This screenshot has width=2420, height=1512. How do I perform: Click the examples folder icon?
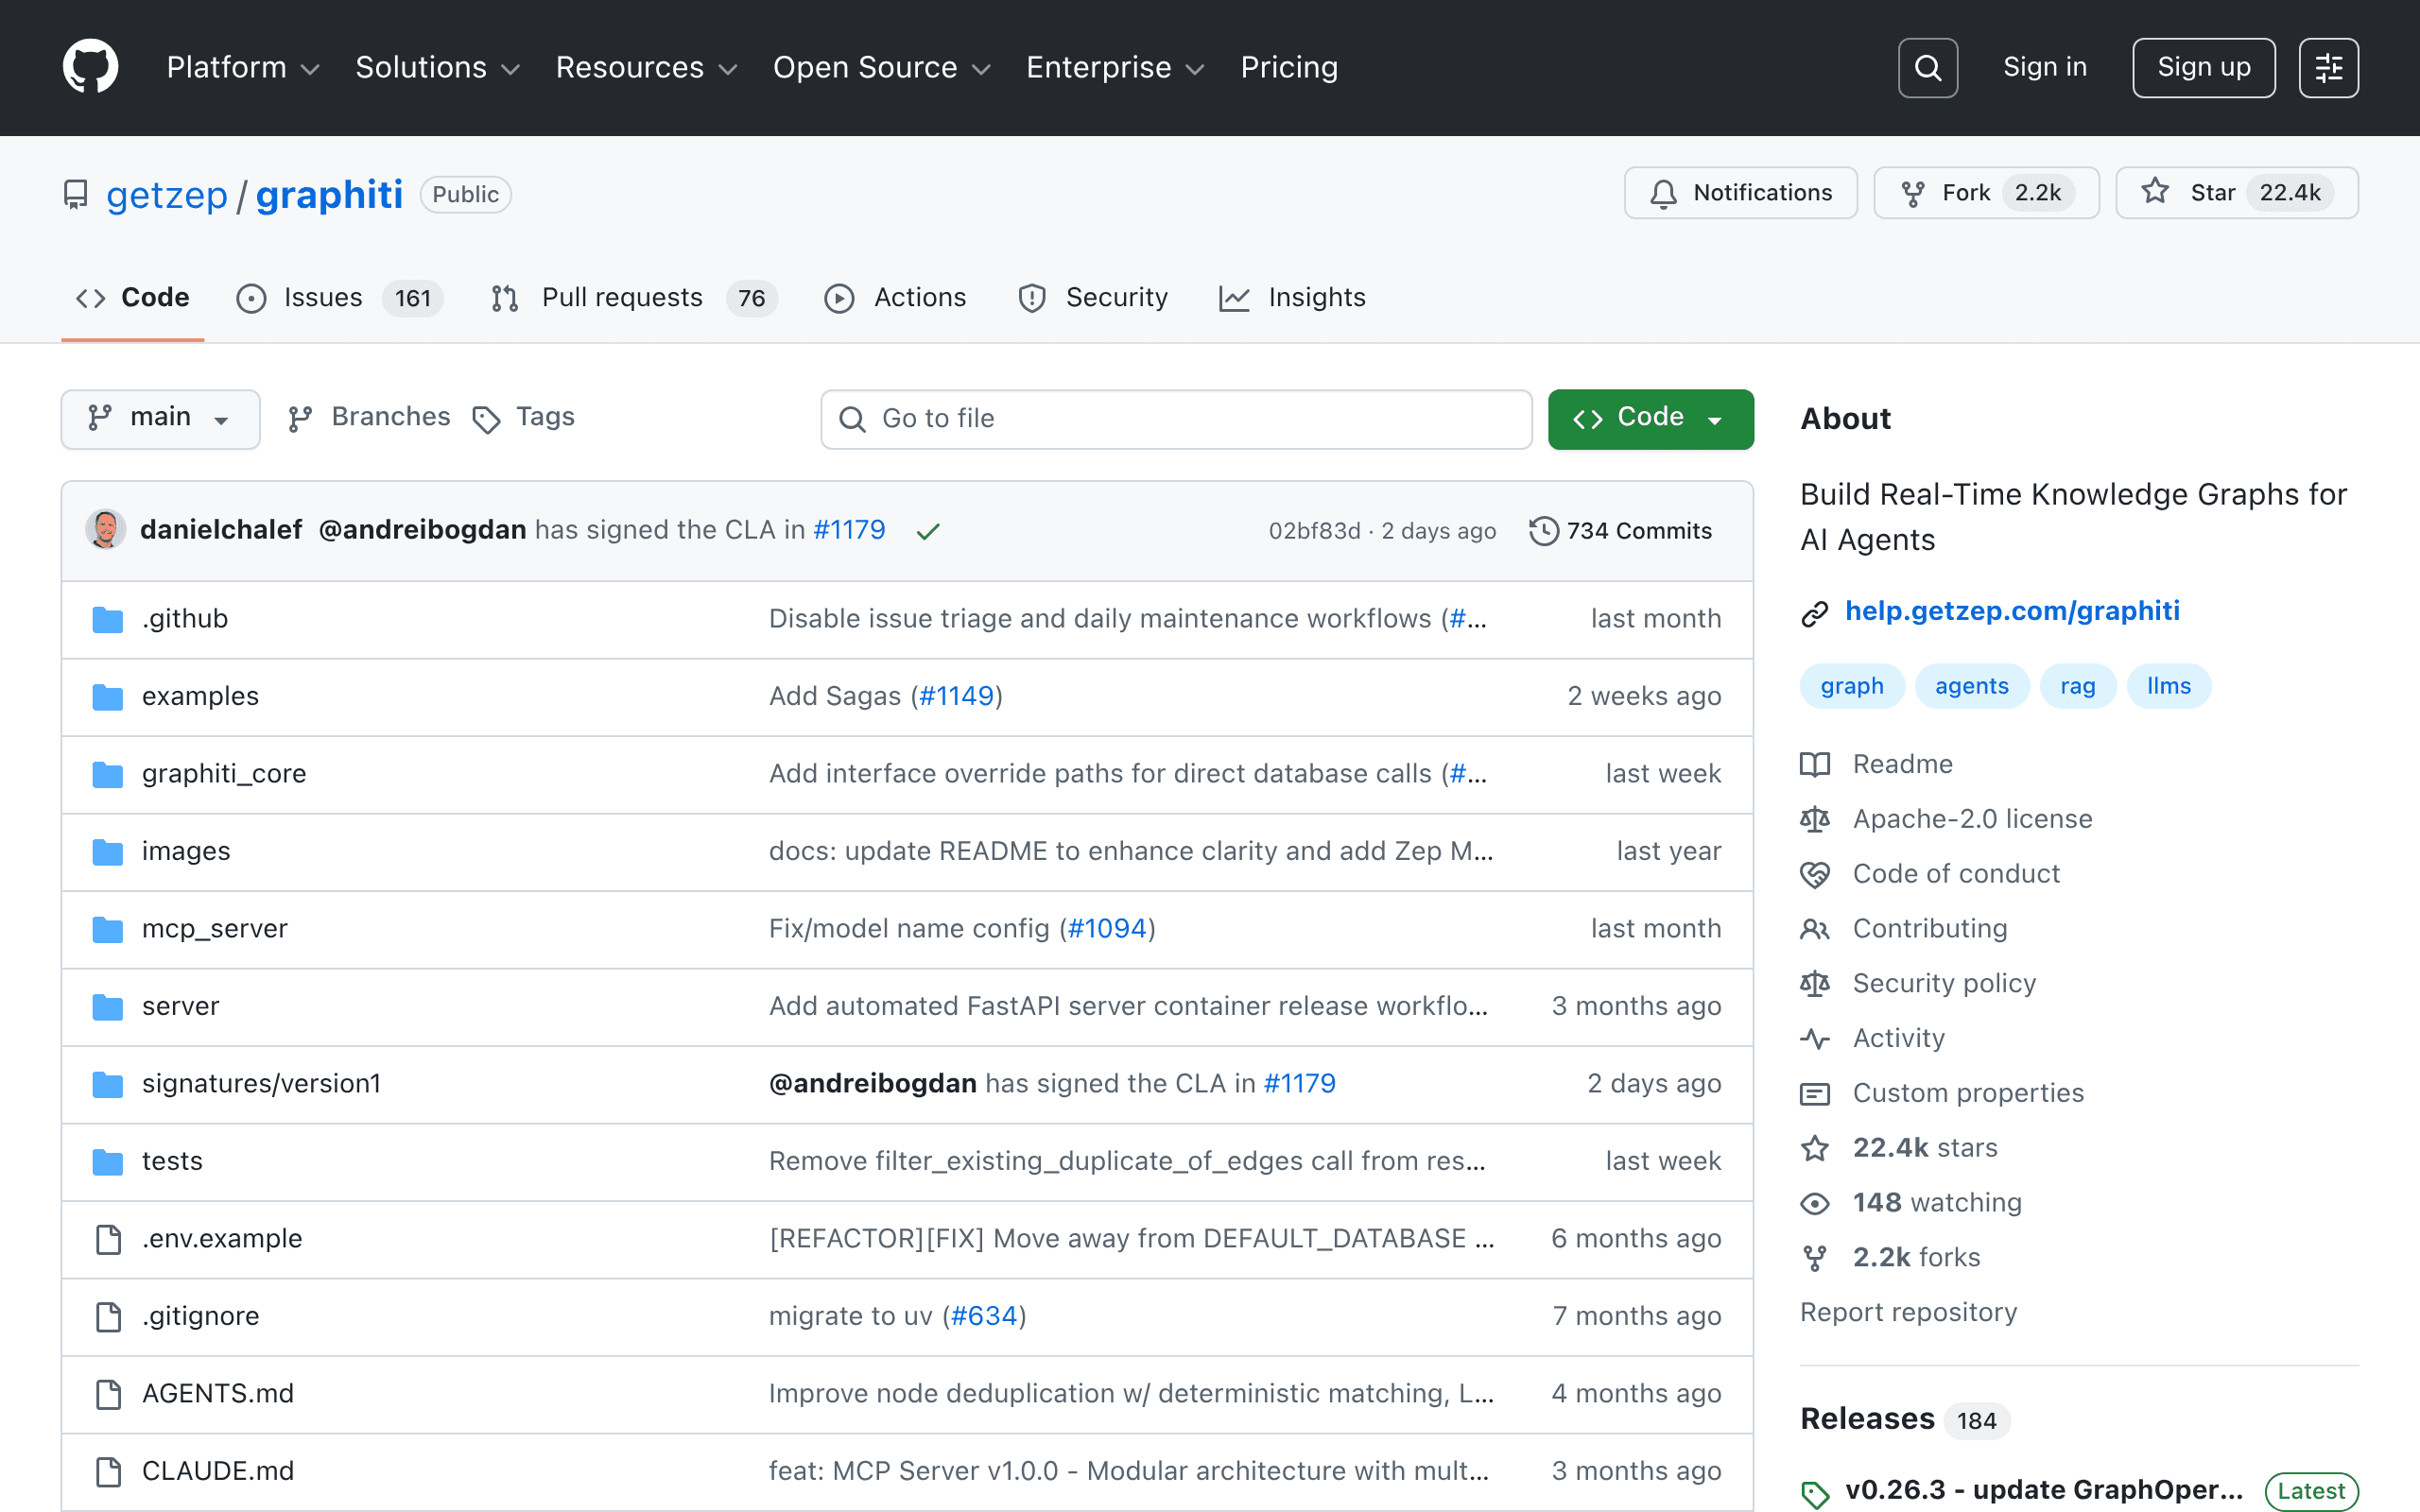tap(108, 697)
